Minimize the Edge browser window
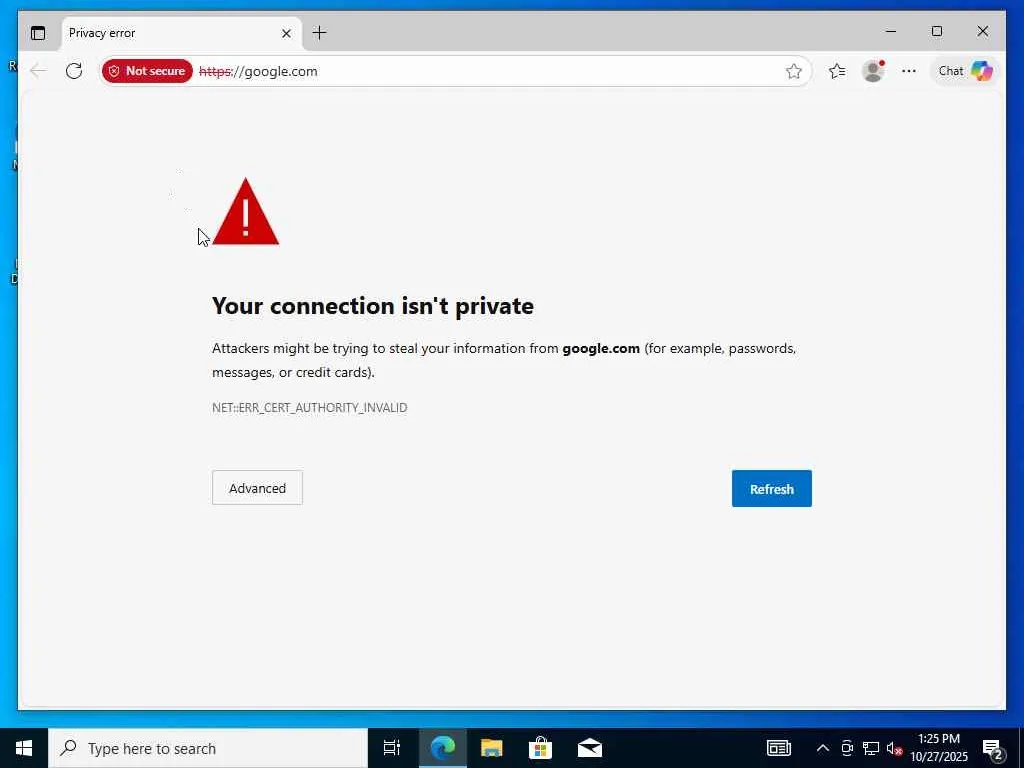Image resolution: width=1024 pixels, height=768 pixels. [x=891, y=31]
